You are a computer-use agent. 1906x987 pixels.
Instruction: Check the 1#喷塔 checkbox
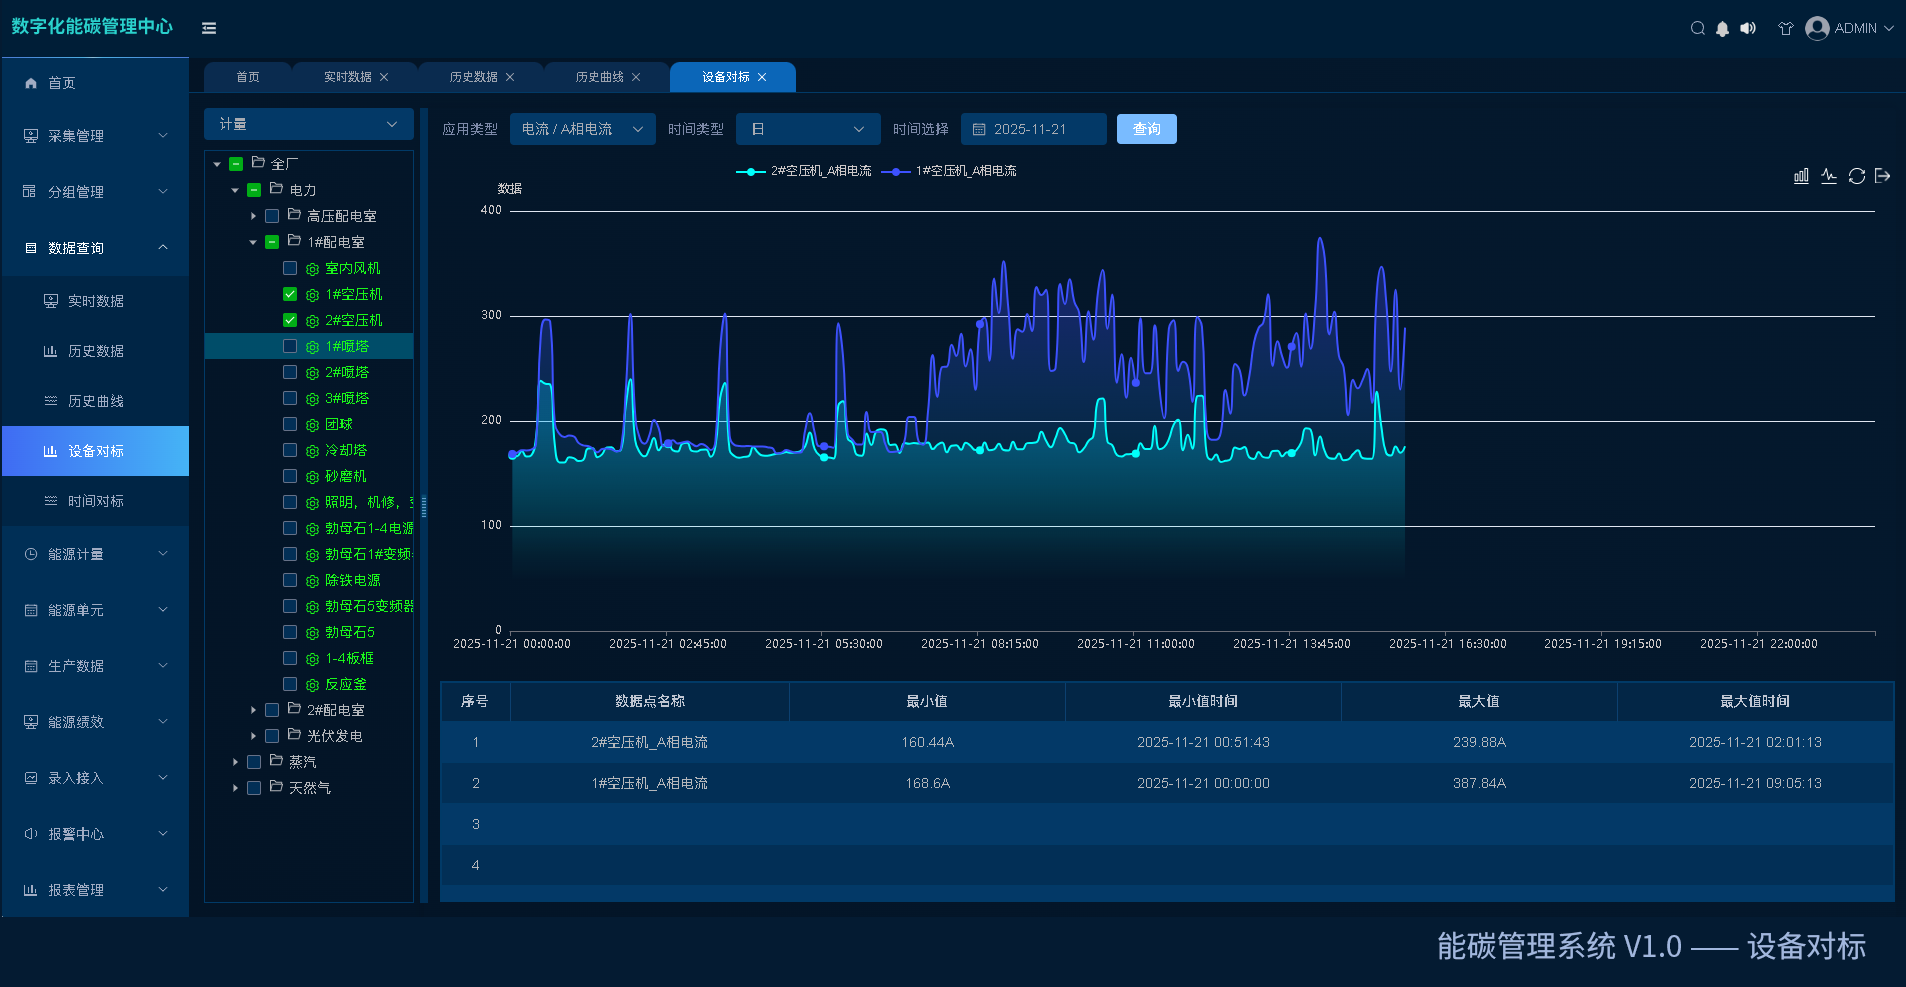pos(290,346)
